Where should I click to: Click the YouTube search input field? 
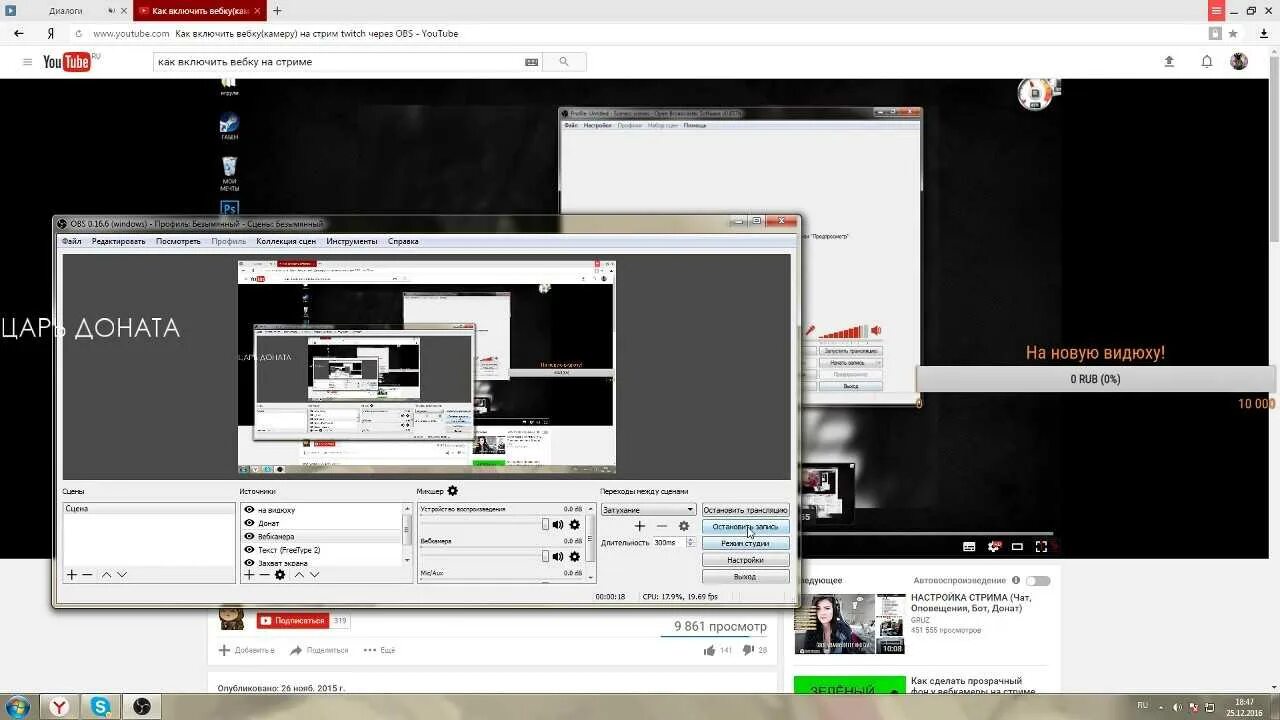[348, 62]
